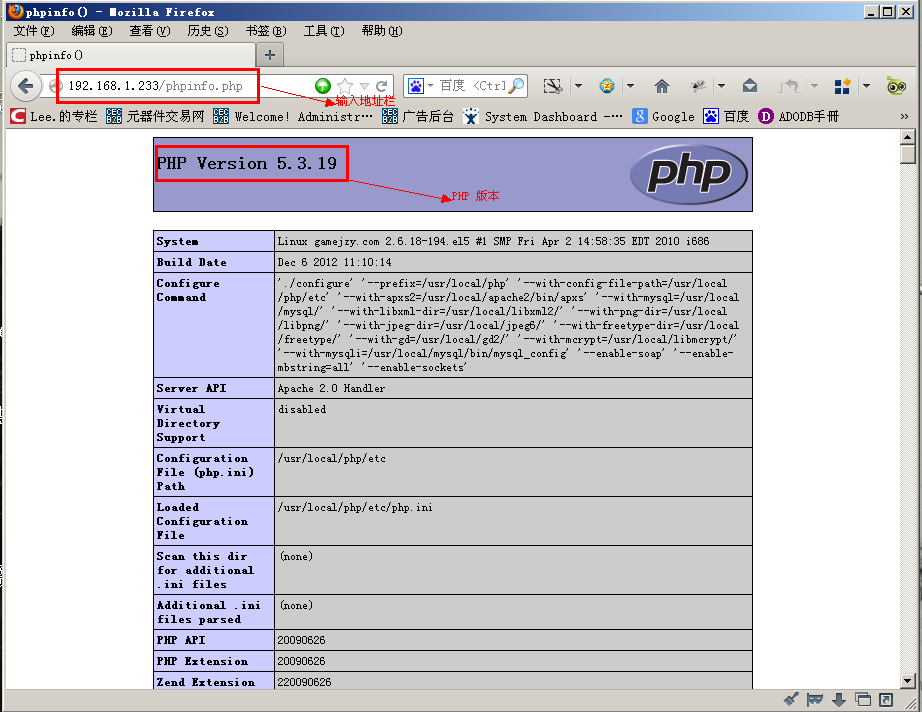This screenshot has height=712, width=922.
Task: Expand the dropdown next to the bug icon
Action: [x=721, y=86]
